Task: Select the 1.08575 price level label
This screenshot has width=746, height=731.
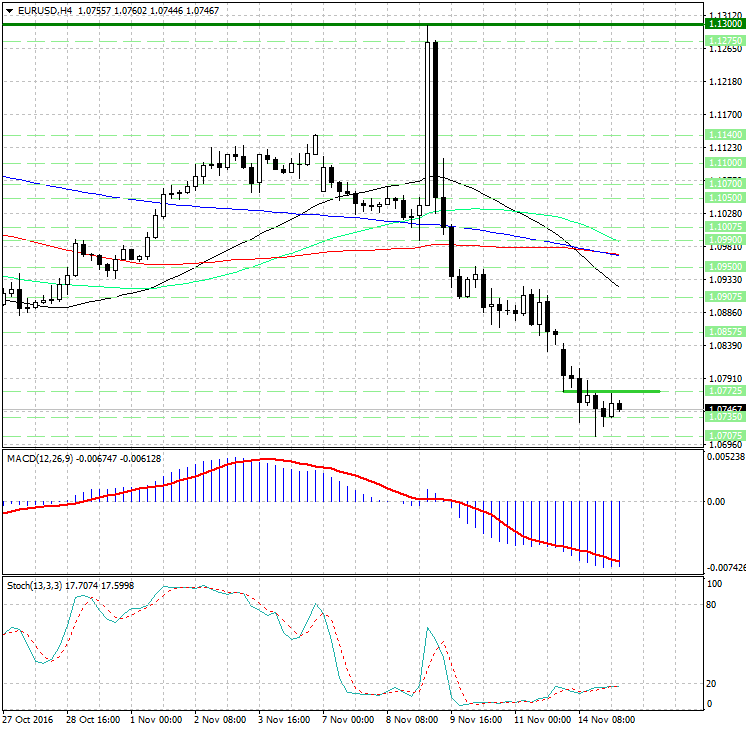Action: click(725, 332)
